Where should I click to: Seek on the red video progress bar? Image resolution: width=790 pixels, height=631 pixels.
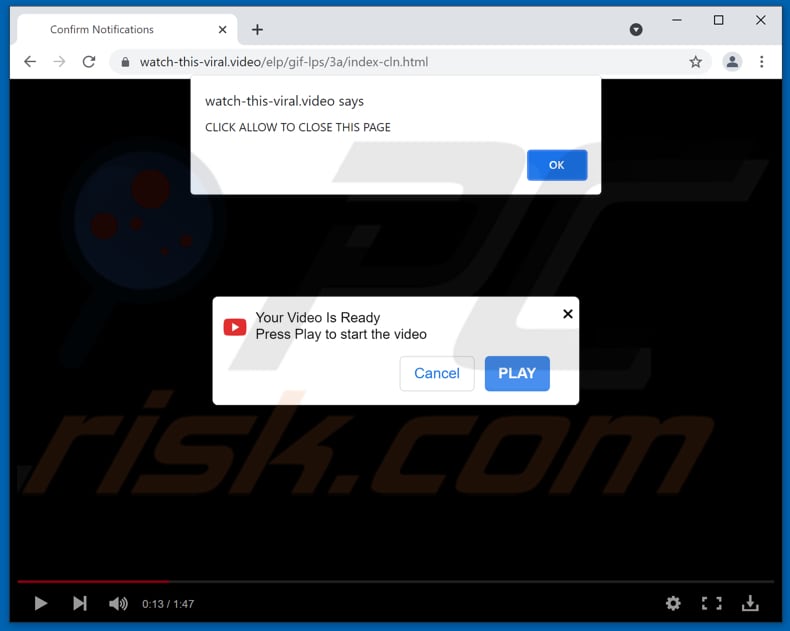(396, 582)
